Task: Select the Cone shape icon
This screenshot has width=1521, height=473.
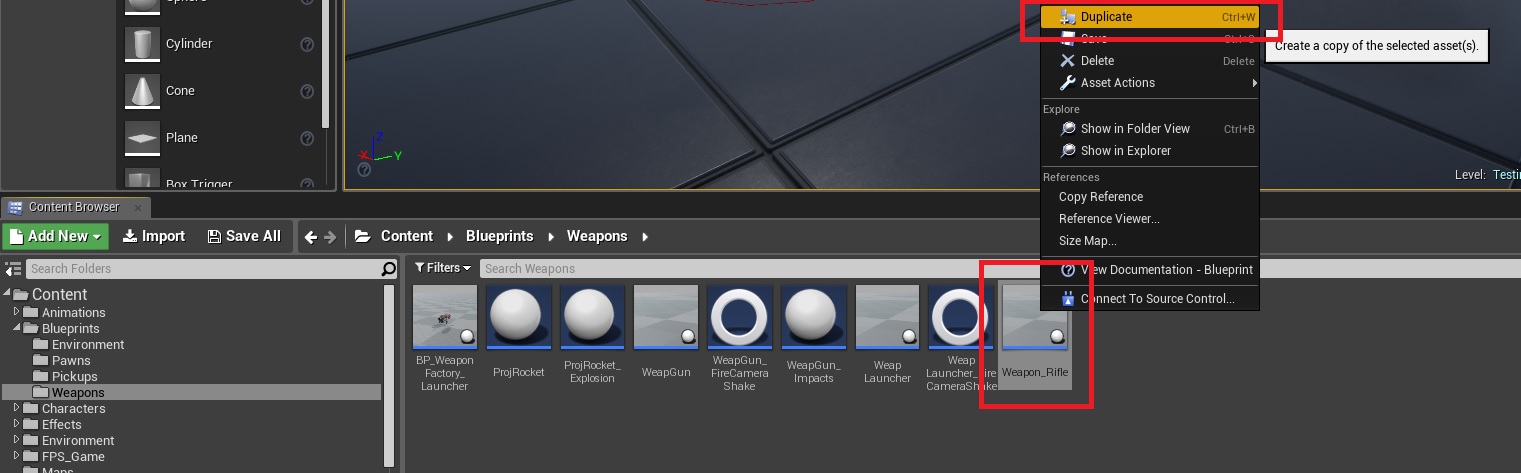Action: click(142, 91)
